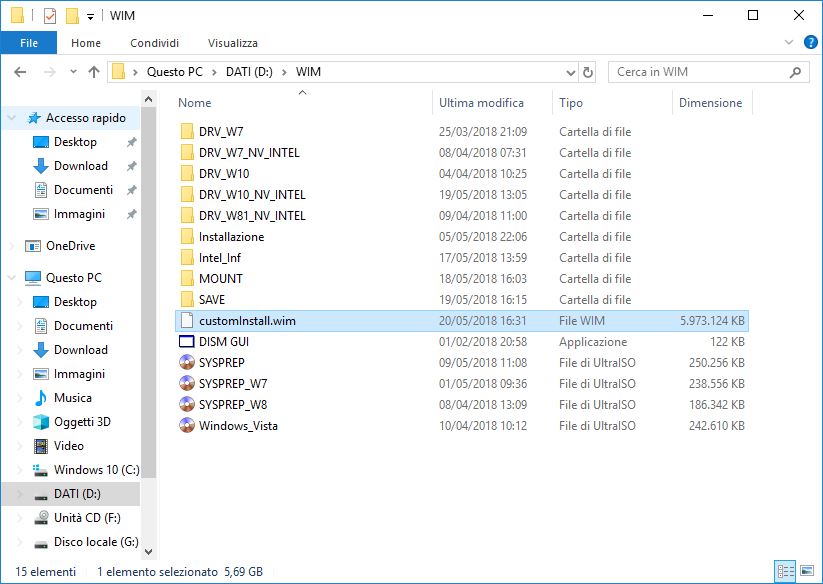823x584 pixels.
Task: Select the SYSPREP UltraISO disc icon
Action: click(x=187, y=363)
